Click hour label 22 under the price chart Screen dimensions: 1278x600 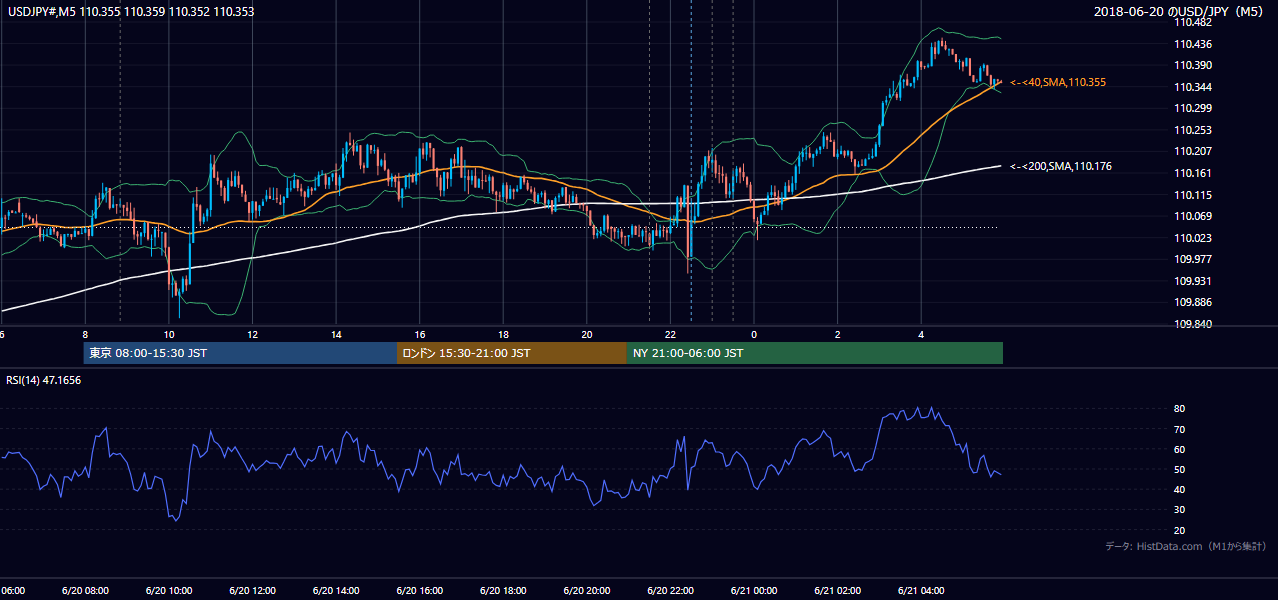point(671,335)
